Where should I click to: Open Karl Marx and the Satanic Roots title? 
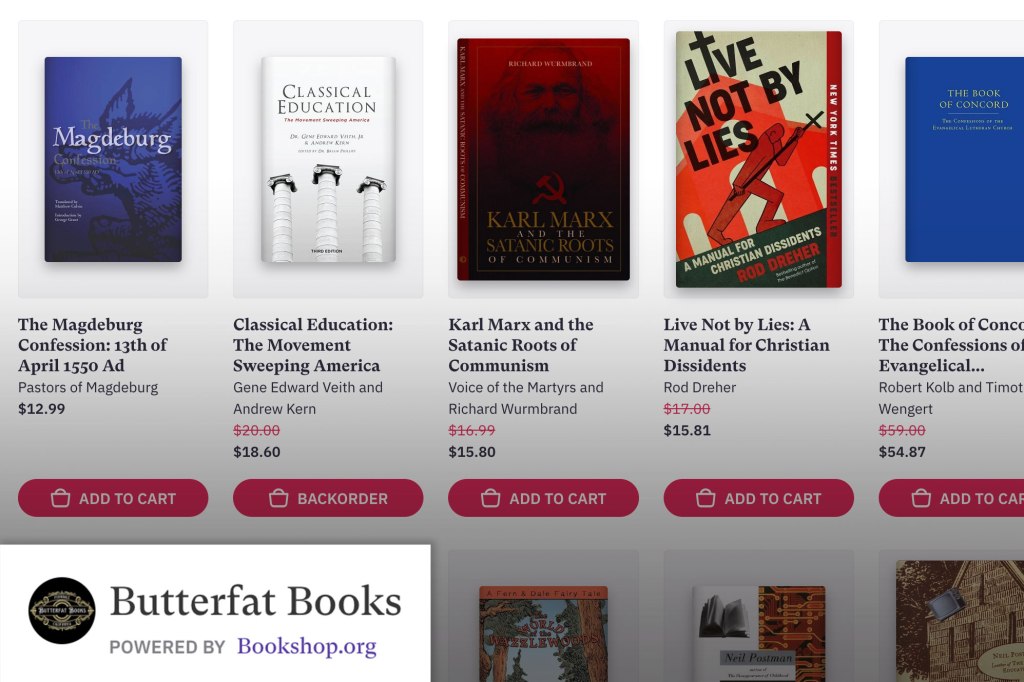[x=521, y=345]
